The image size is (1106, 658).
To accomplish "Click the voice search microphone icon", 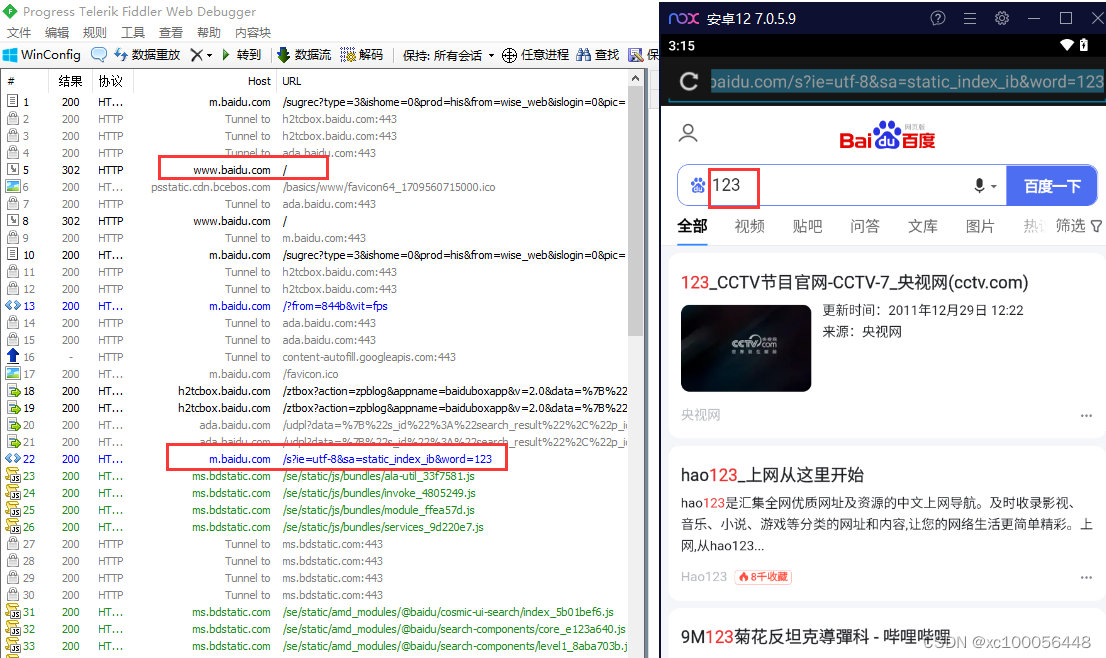I will click(979, 185).
